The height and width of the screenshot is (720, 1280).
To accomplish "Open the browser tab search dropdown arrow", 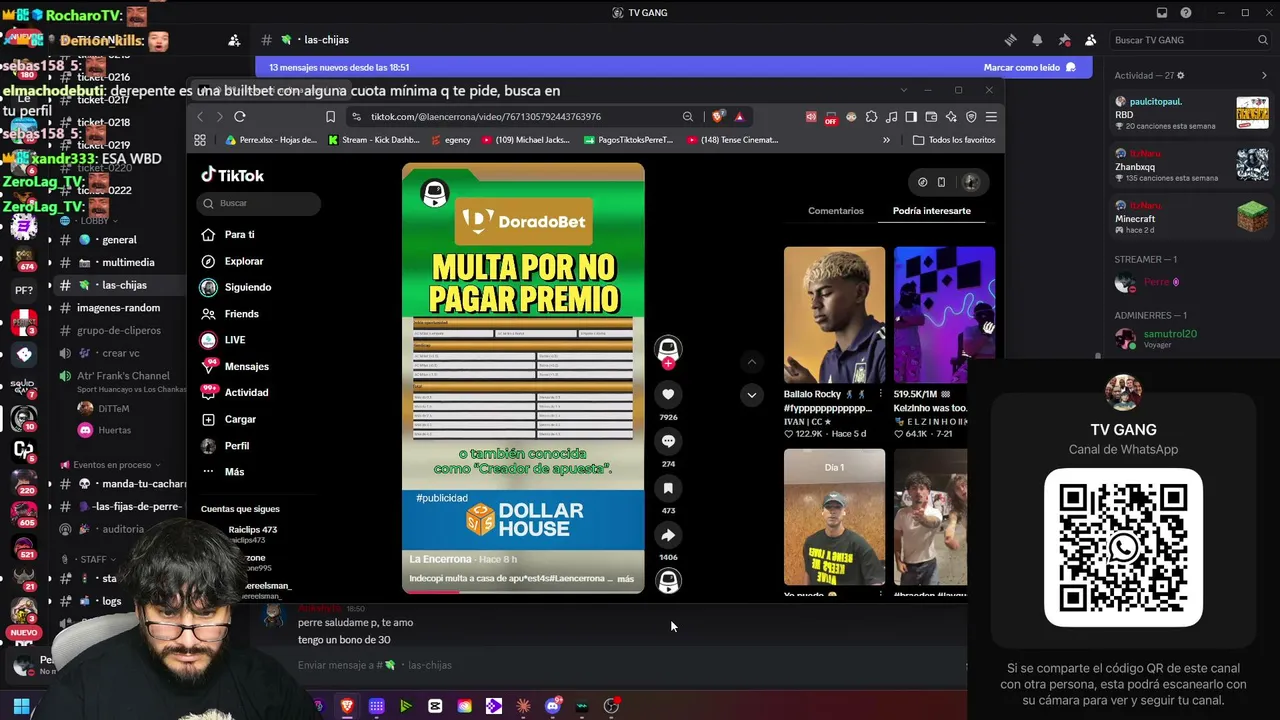I will point(904,90).
